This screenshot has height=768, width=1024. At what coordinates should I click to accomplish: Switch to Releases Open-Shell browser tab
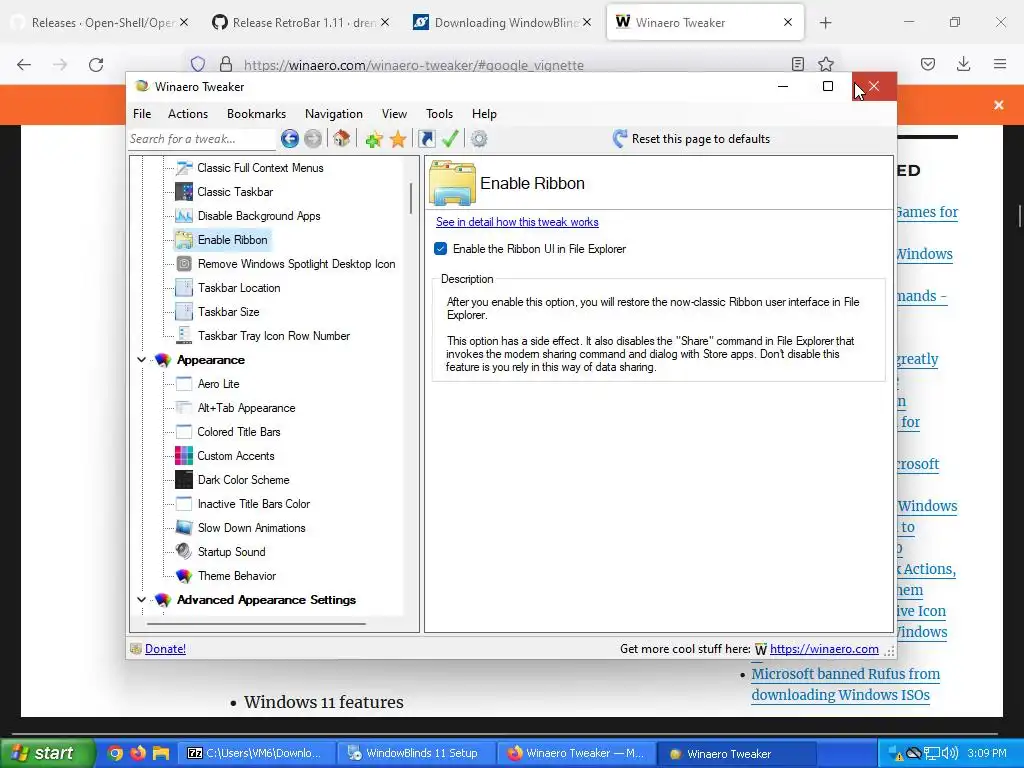[x=99, y=23]
